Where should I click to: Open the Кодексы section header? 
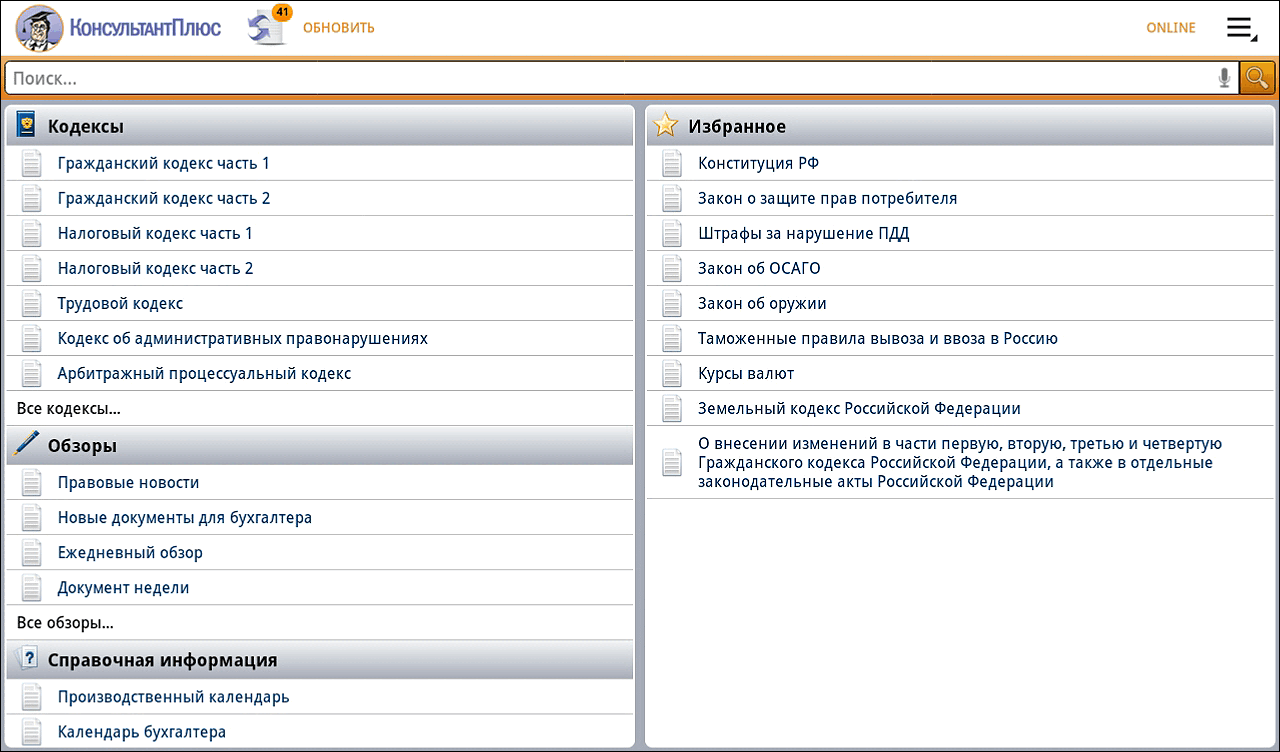[320, 126]
